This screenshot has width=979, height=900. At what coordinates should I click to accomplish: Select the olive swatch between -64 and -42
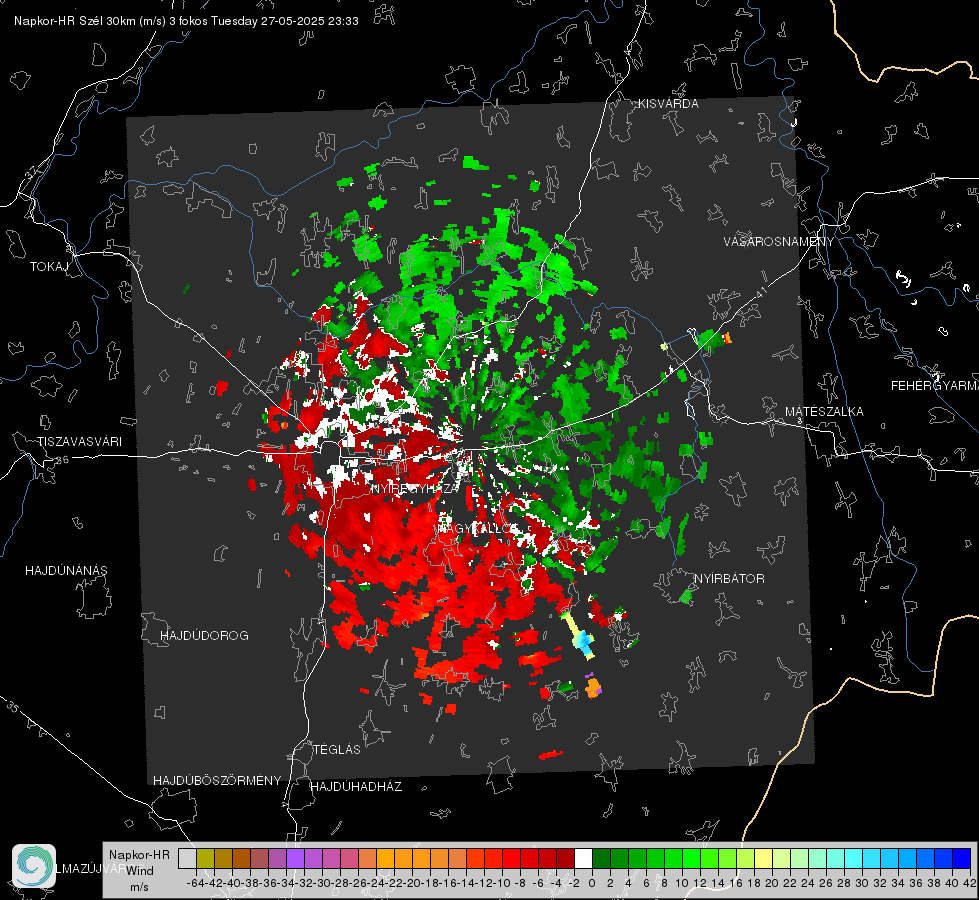pos(205,858)
